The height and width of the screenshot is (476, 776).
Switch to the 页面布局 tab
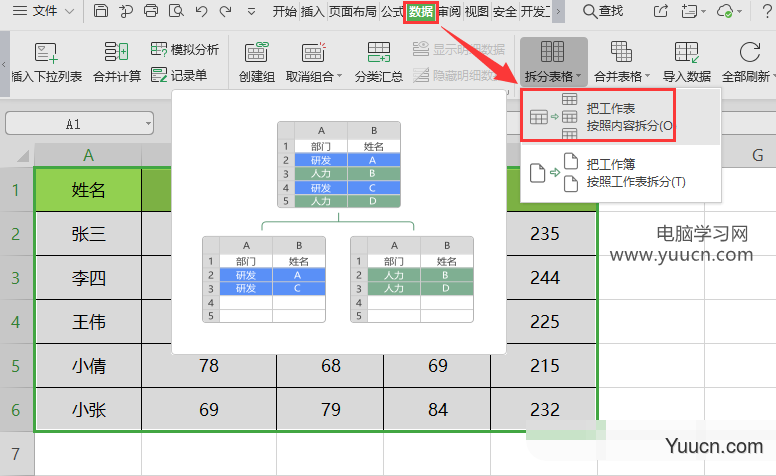[352, 11]
